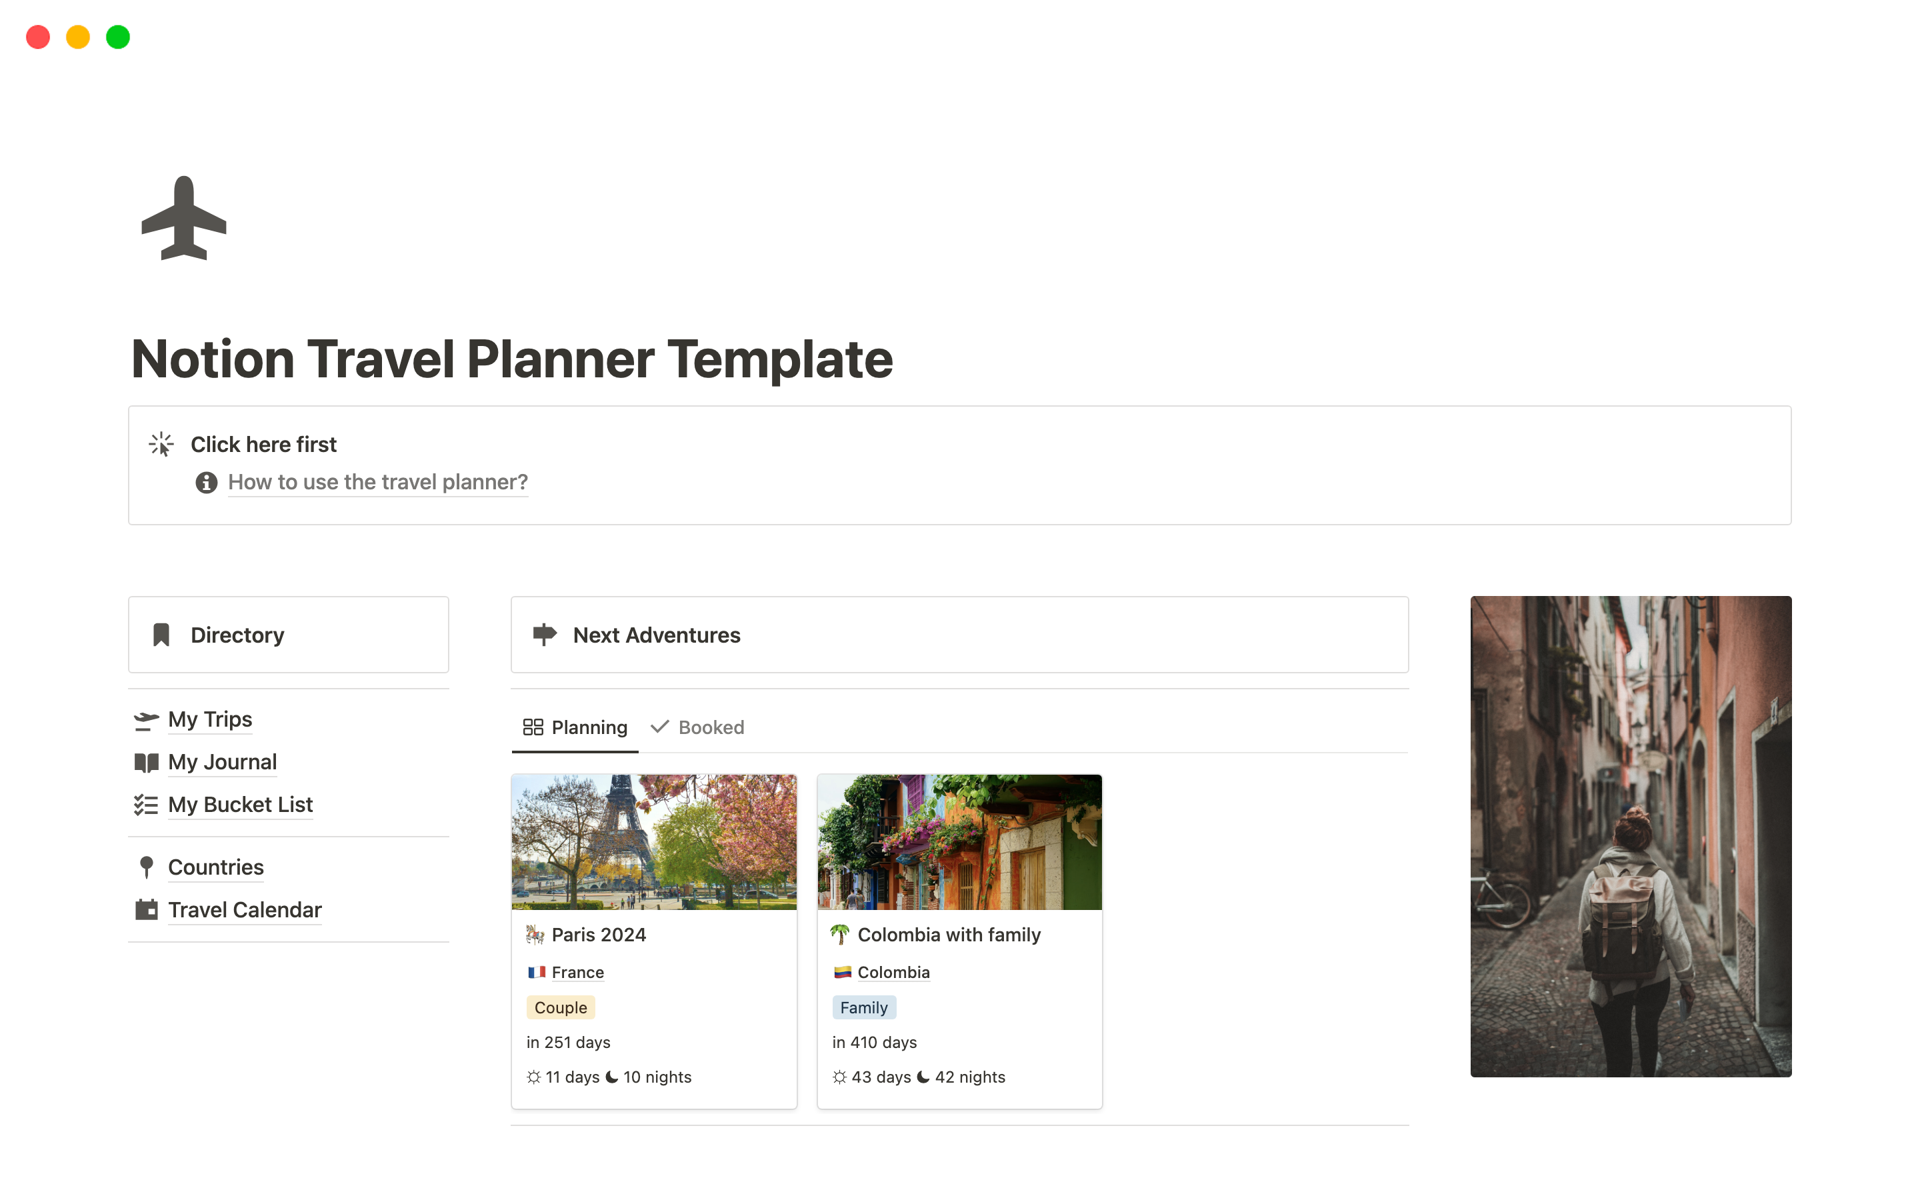The width and height of the screenshot is (1920, 1200).
Task: Click the info icon beside the how-to link
Action: 206,483
